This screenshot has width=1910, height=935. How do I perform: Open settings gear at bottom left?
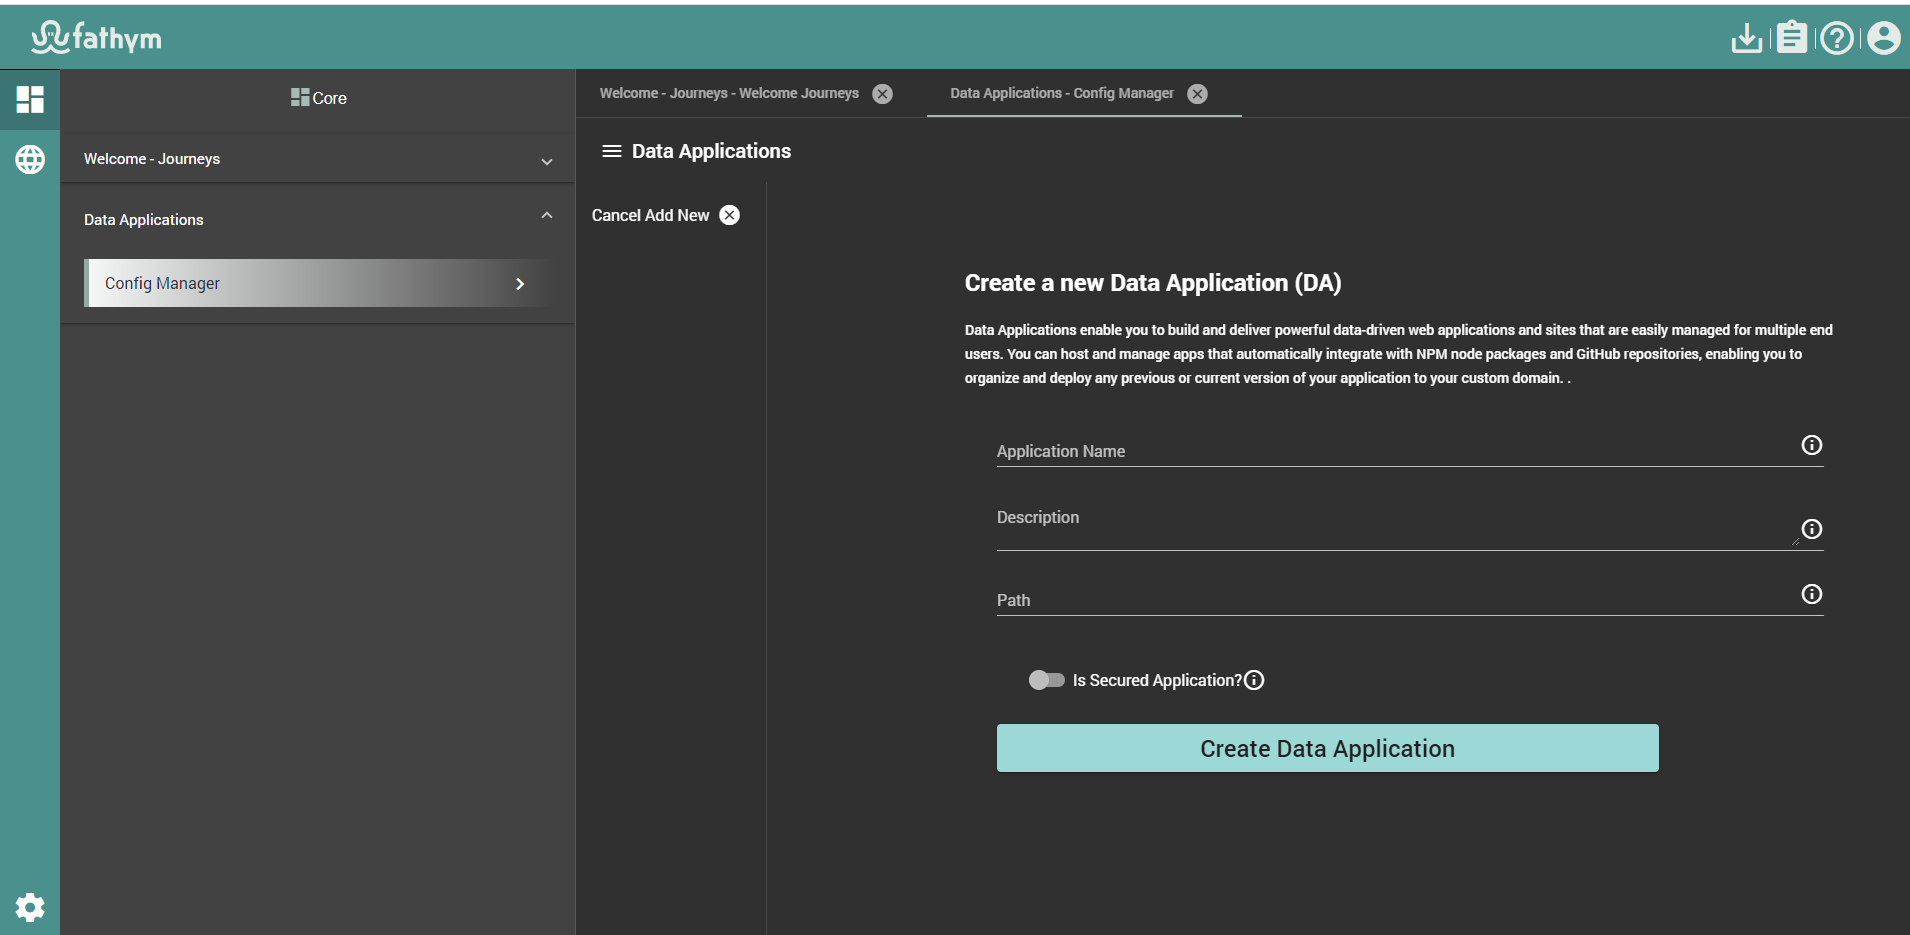pyautogui.click(x=30, y=907)
